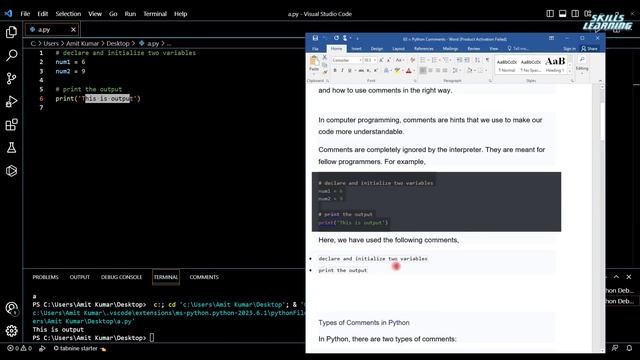Toggle Strikethrough in Word ribbon
640x360 pixels.
click(x=361, y=71)
